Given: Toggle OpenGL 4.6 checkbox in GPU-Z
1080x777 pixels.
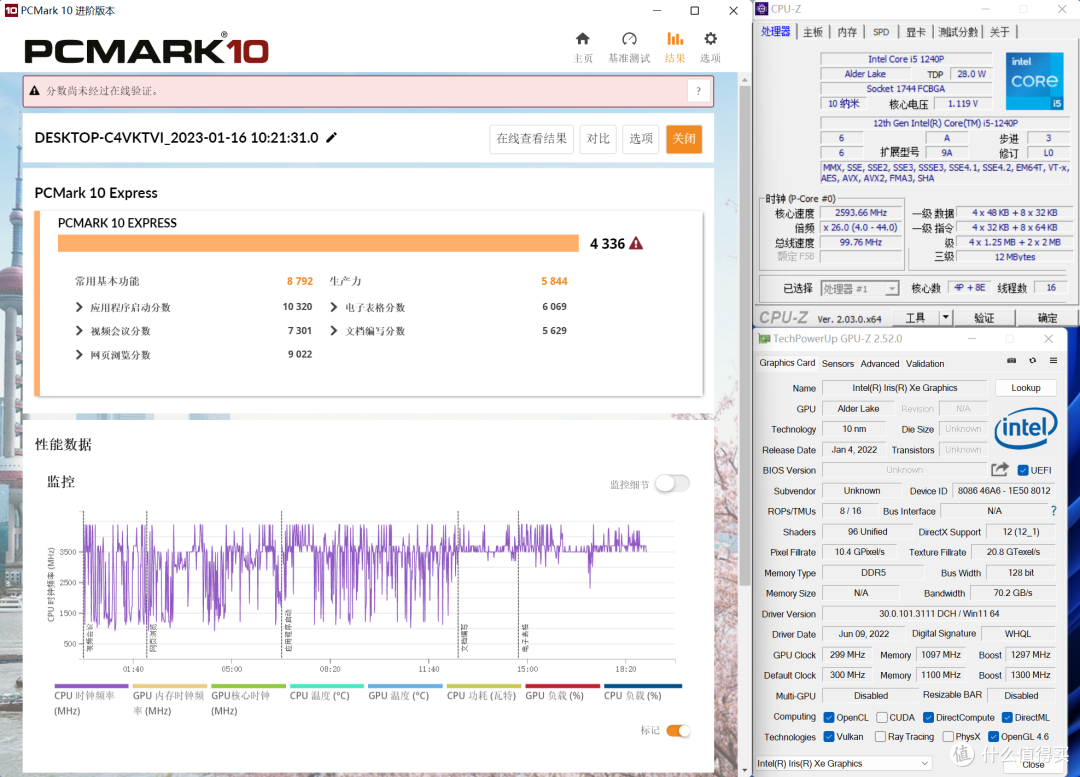Looking at the screenshot, I should (993, 736).
